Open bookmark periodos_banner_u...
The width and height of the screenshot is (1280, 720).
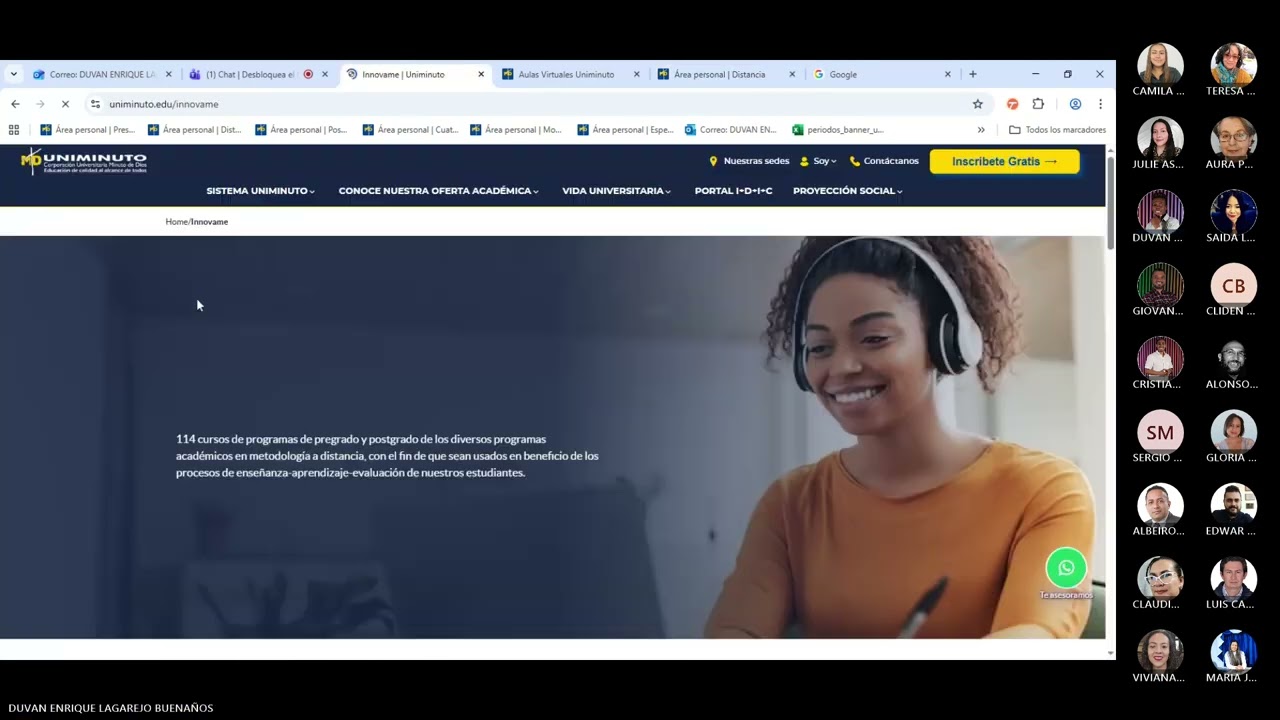pyautogui.click(x=838, y=130)
